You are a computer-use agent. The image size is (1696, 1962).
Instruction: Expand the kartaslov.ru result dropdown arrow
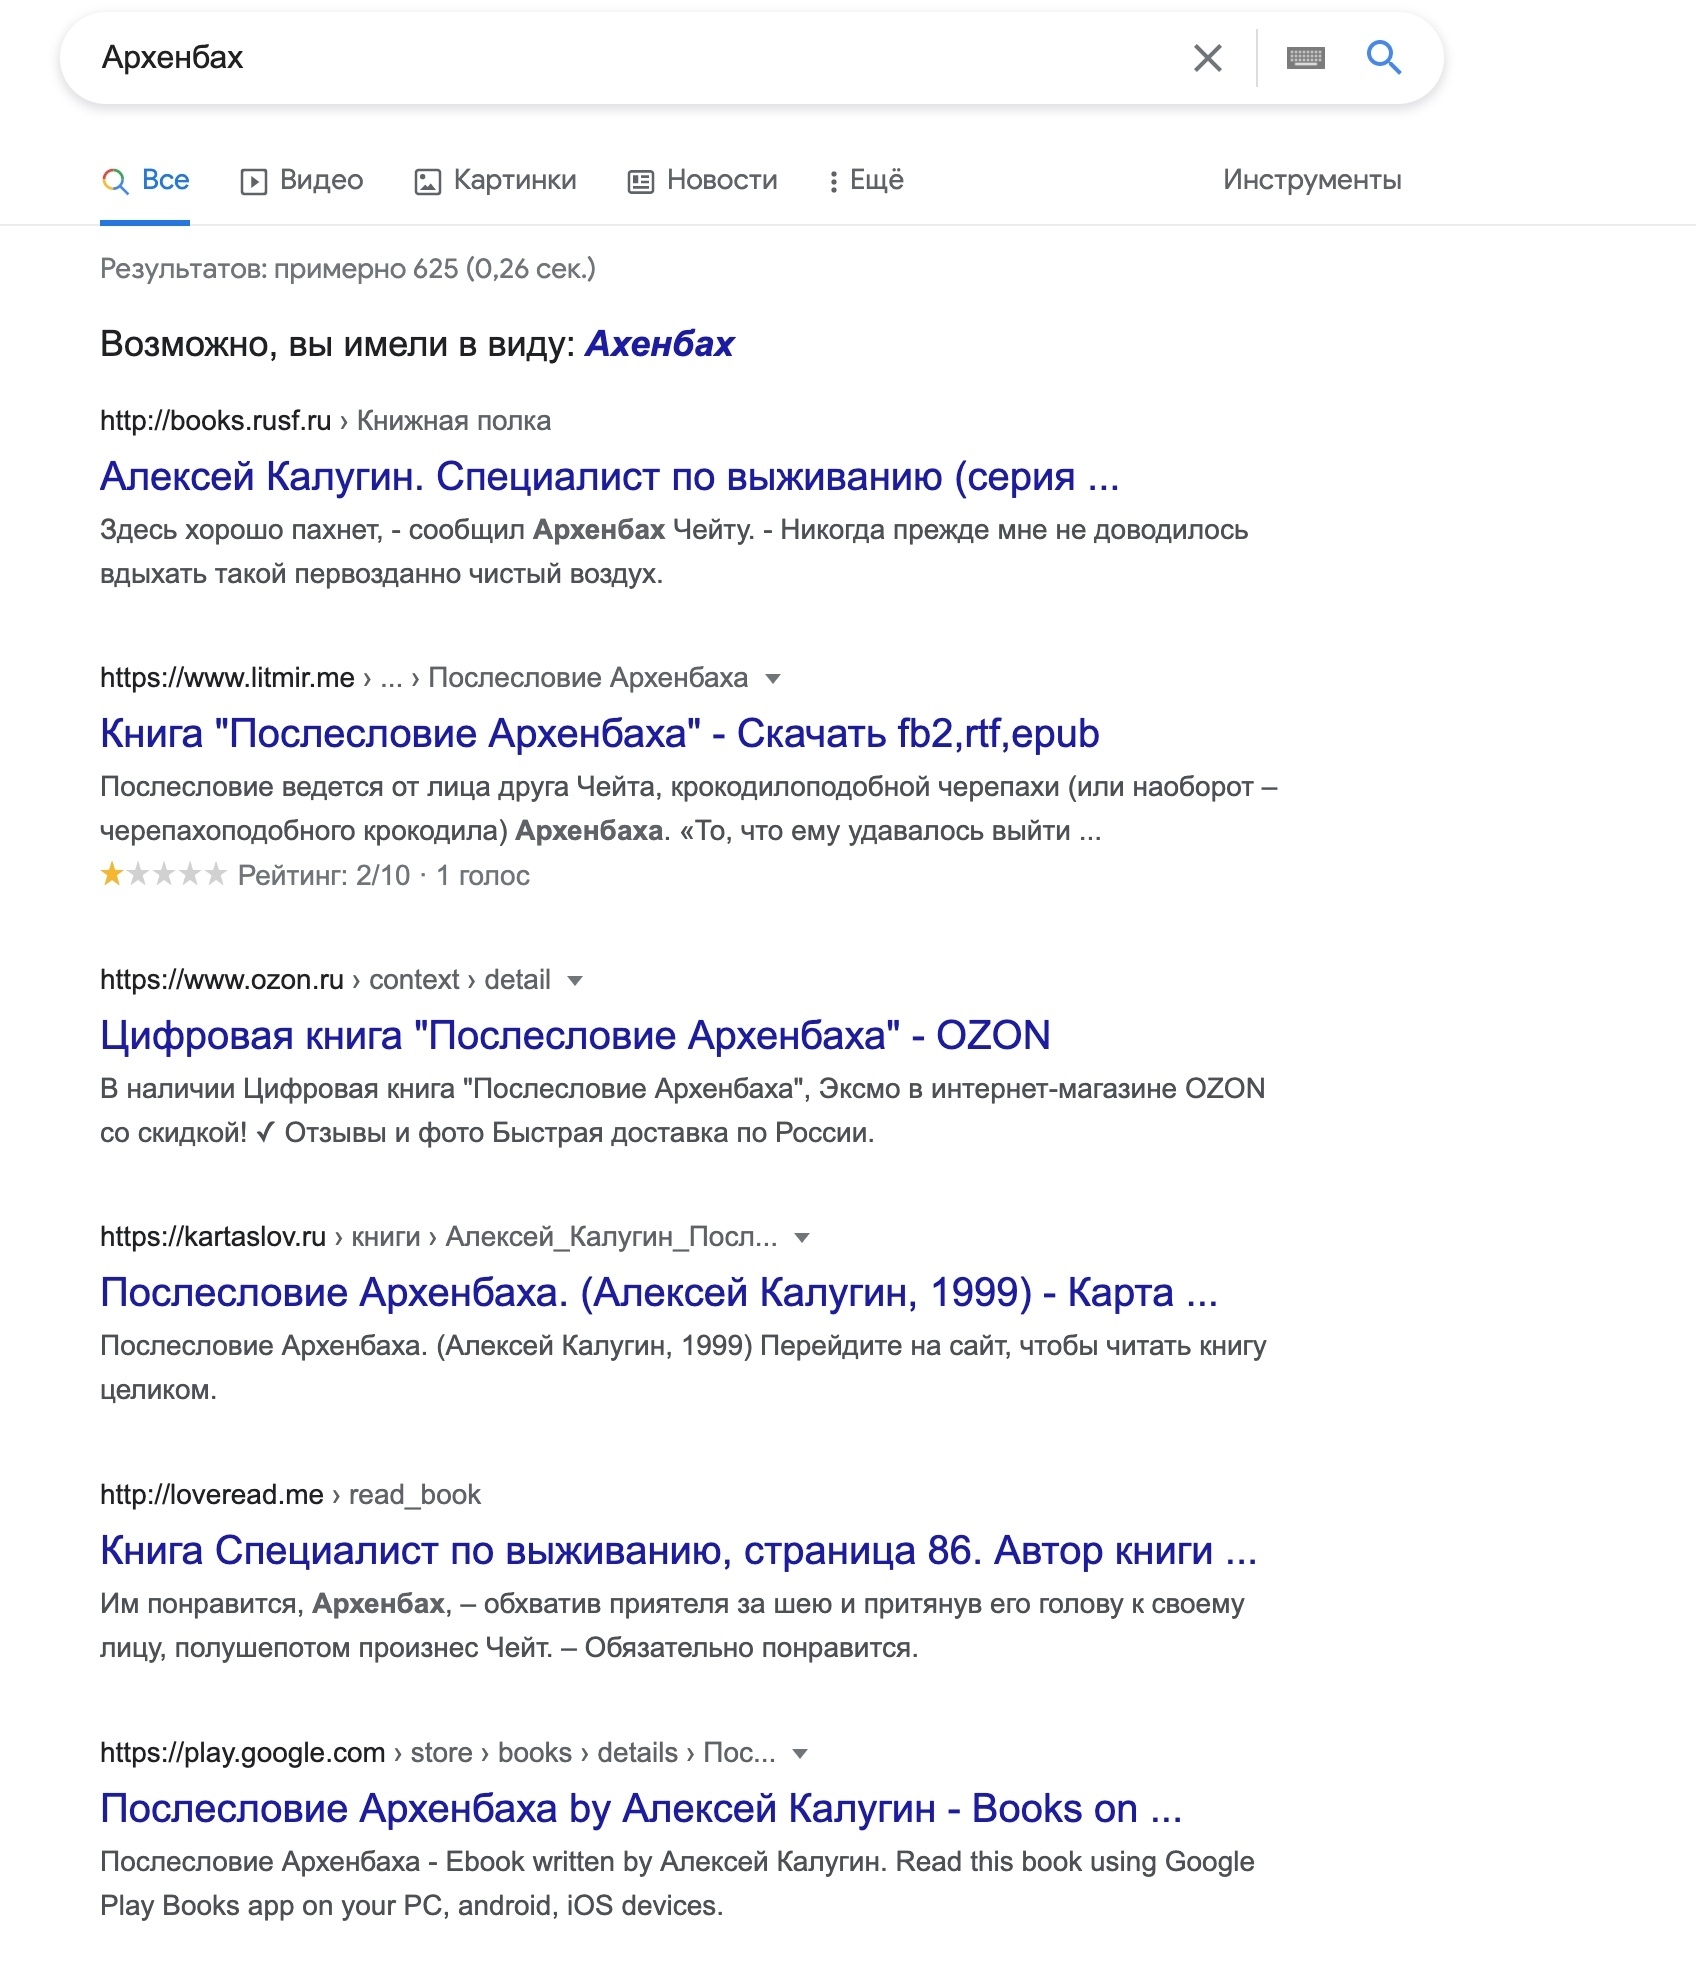[x=801, y=1237]
